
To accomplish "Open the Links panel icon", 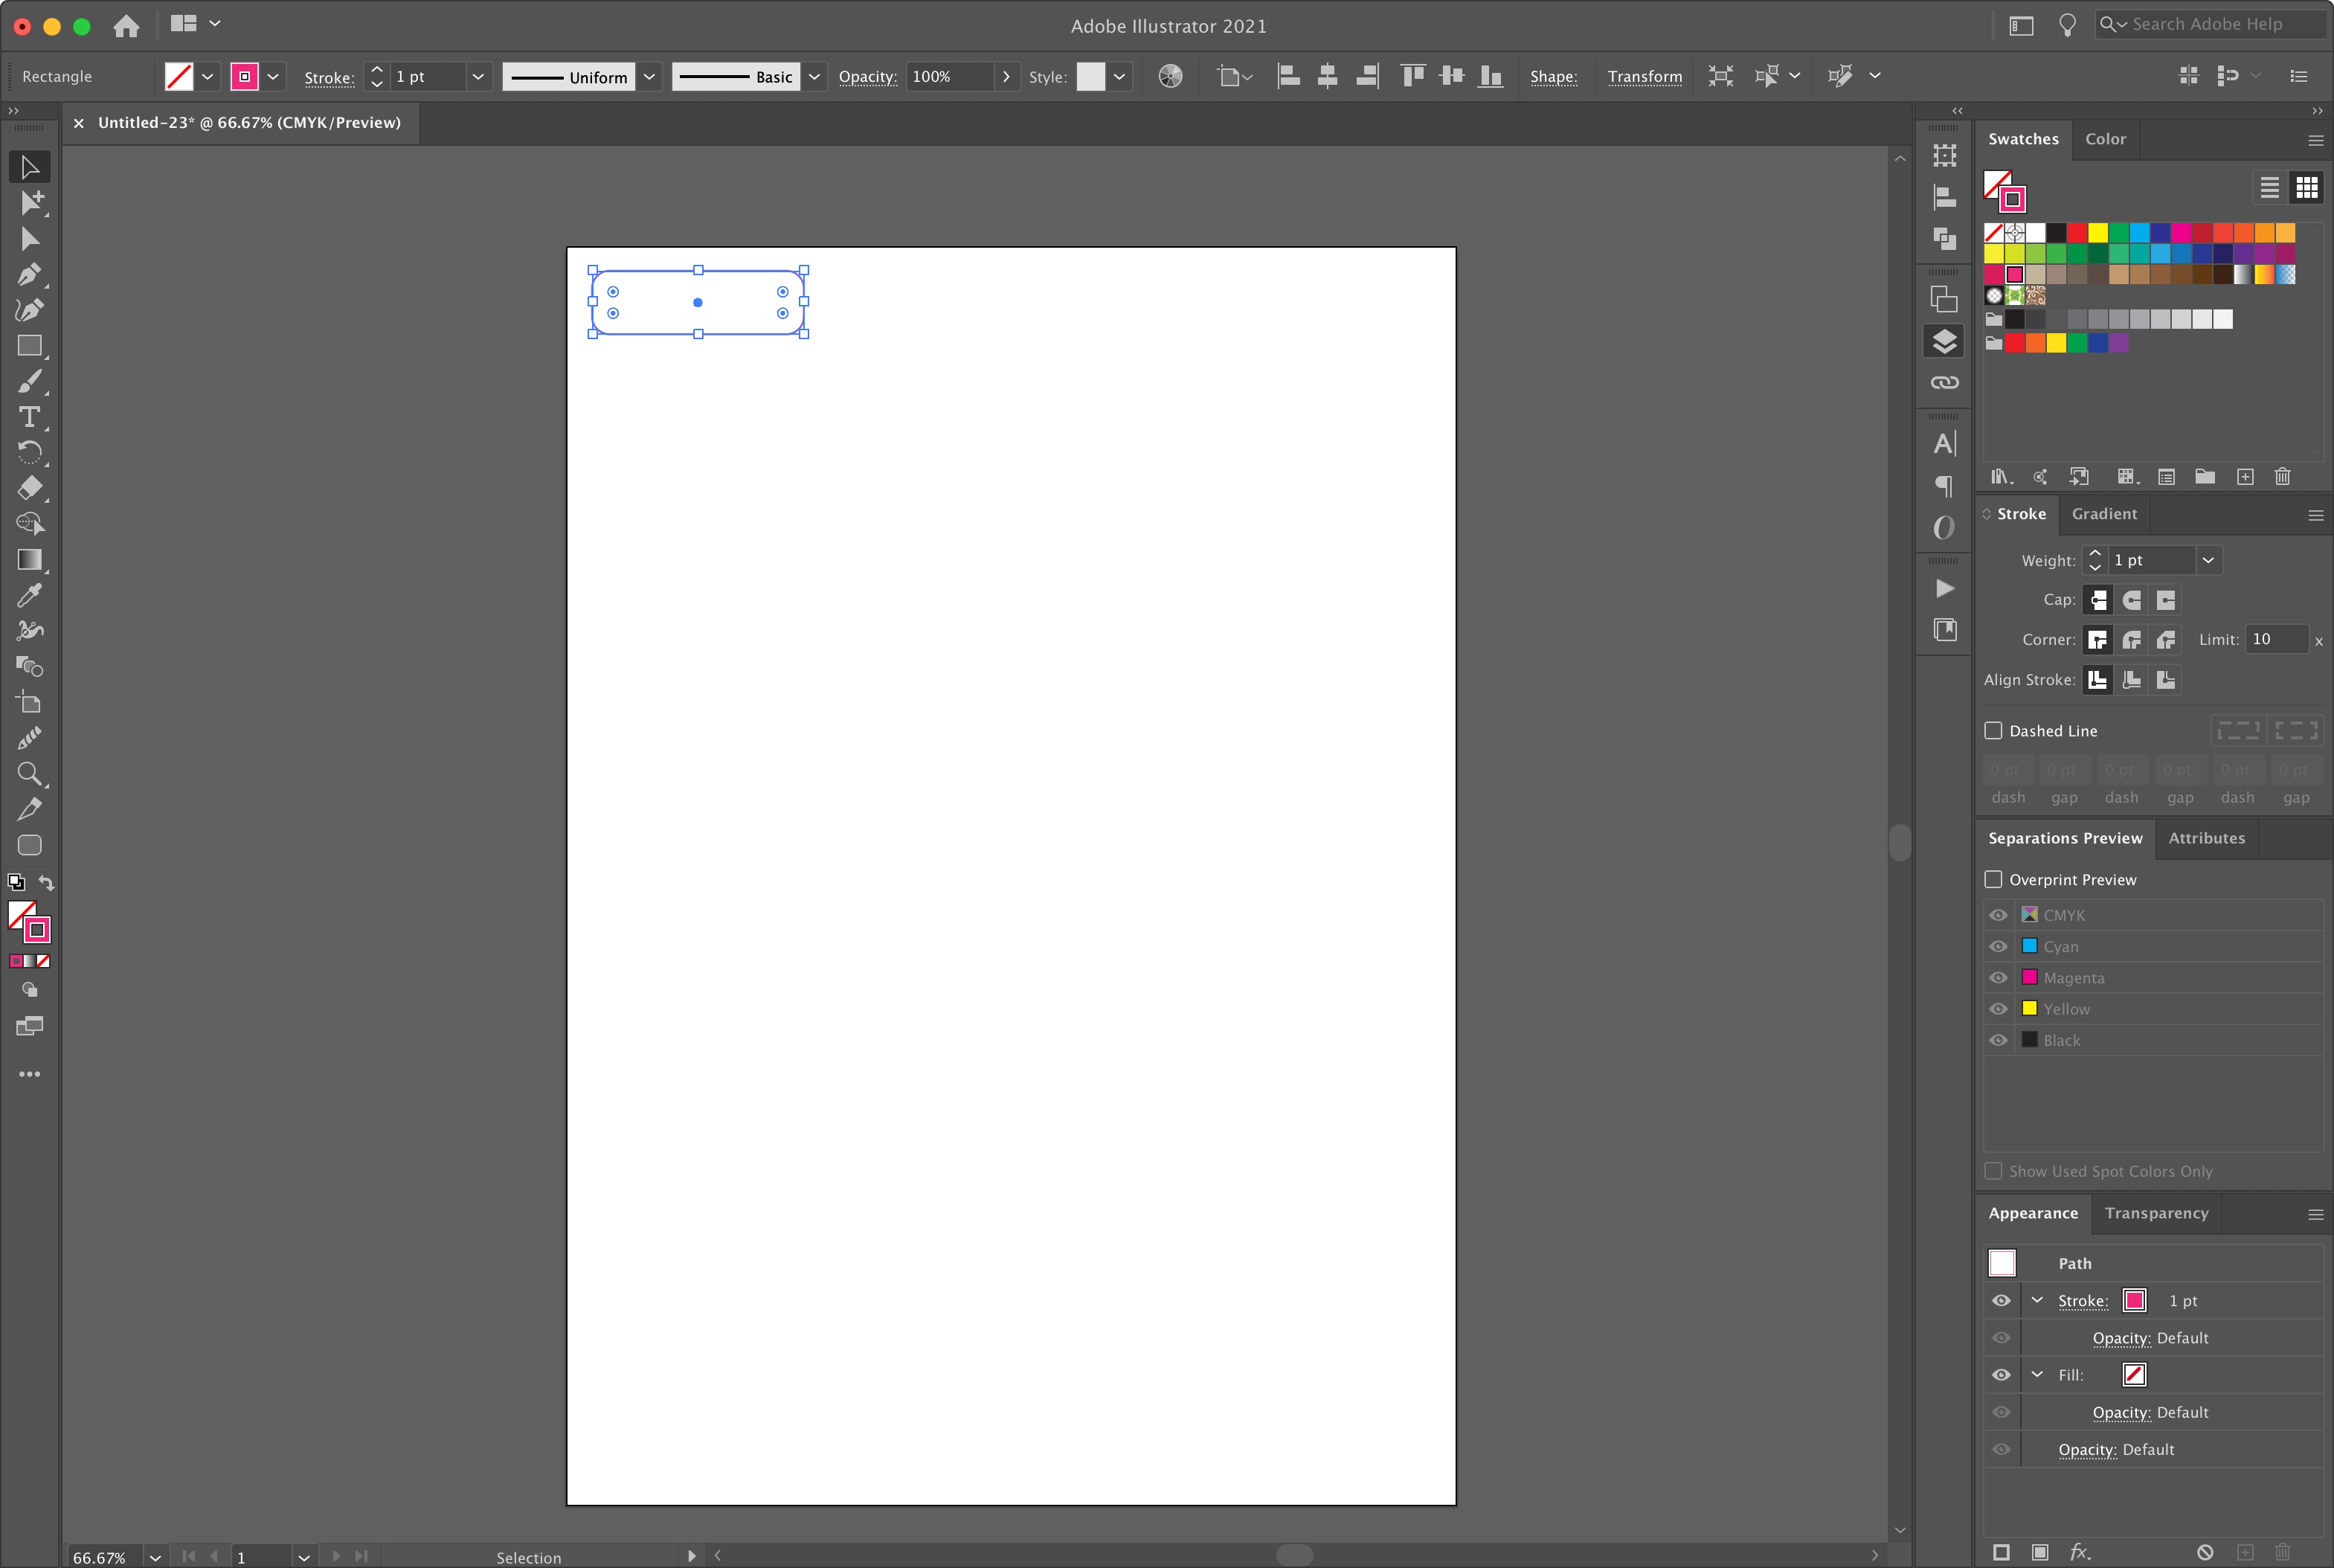I will pos(1944,383).
